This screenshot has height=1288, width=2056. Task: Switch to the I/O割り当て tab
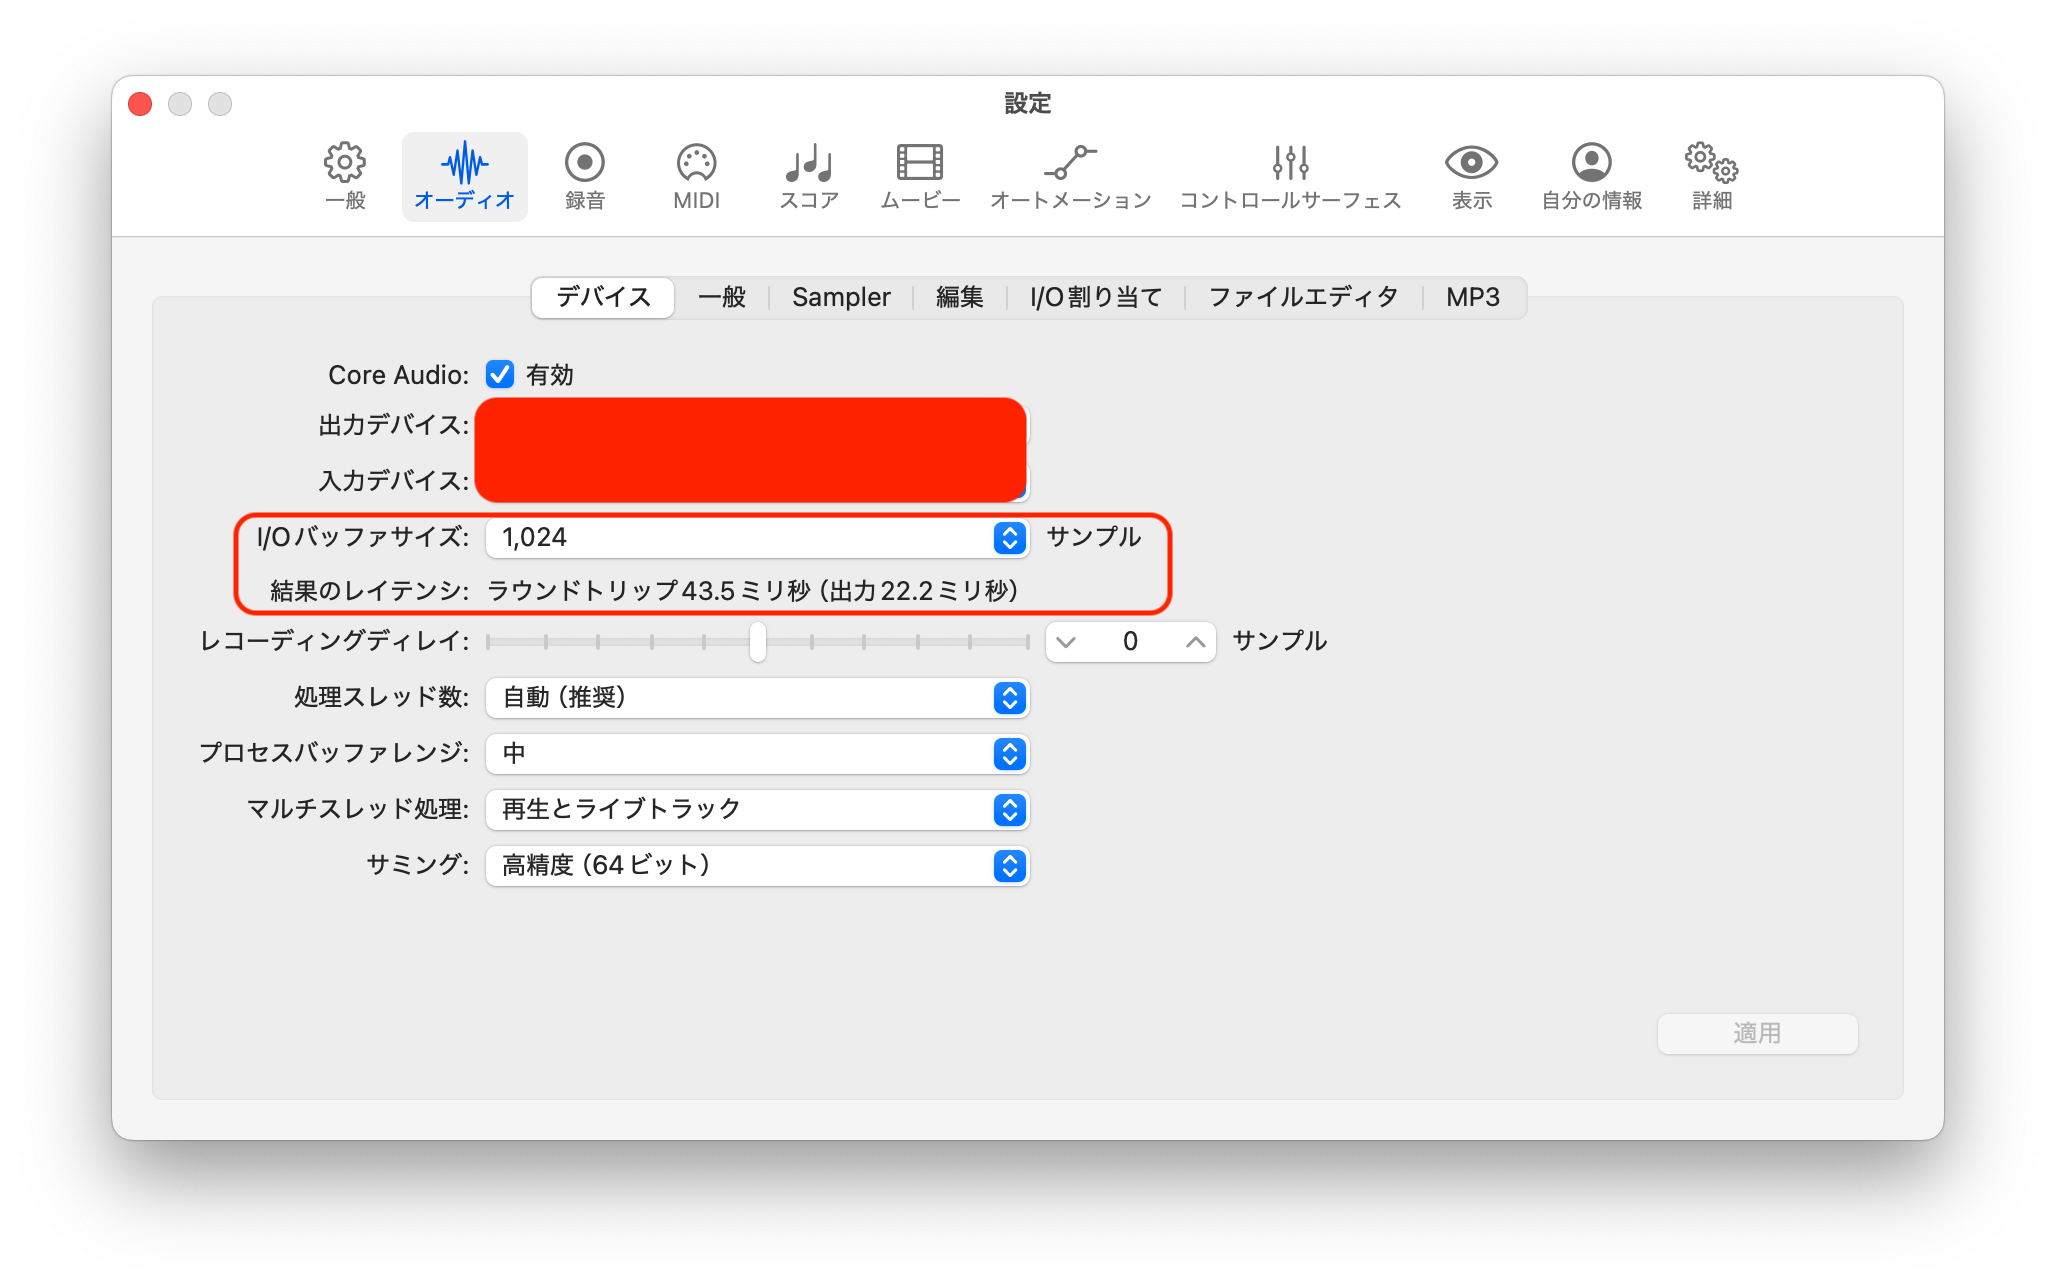click(1096, 297)
